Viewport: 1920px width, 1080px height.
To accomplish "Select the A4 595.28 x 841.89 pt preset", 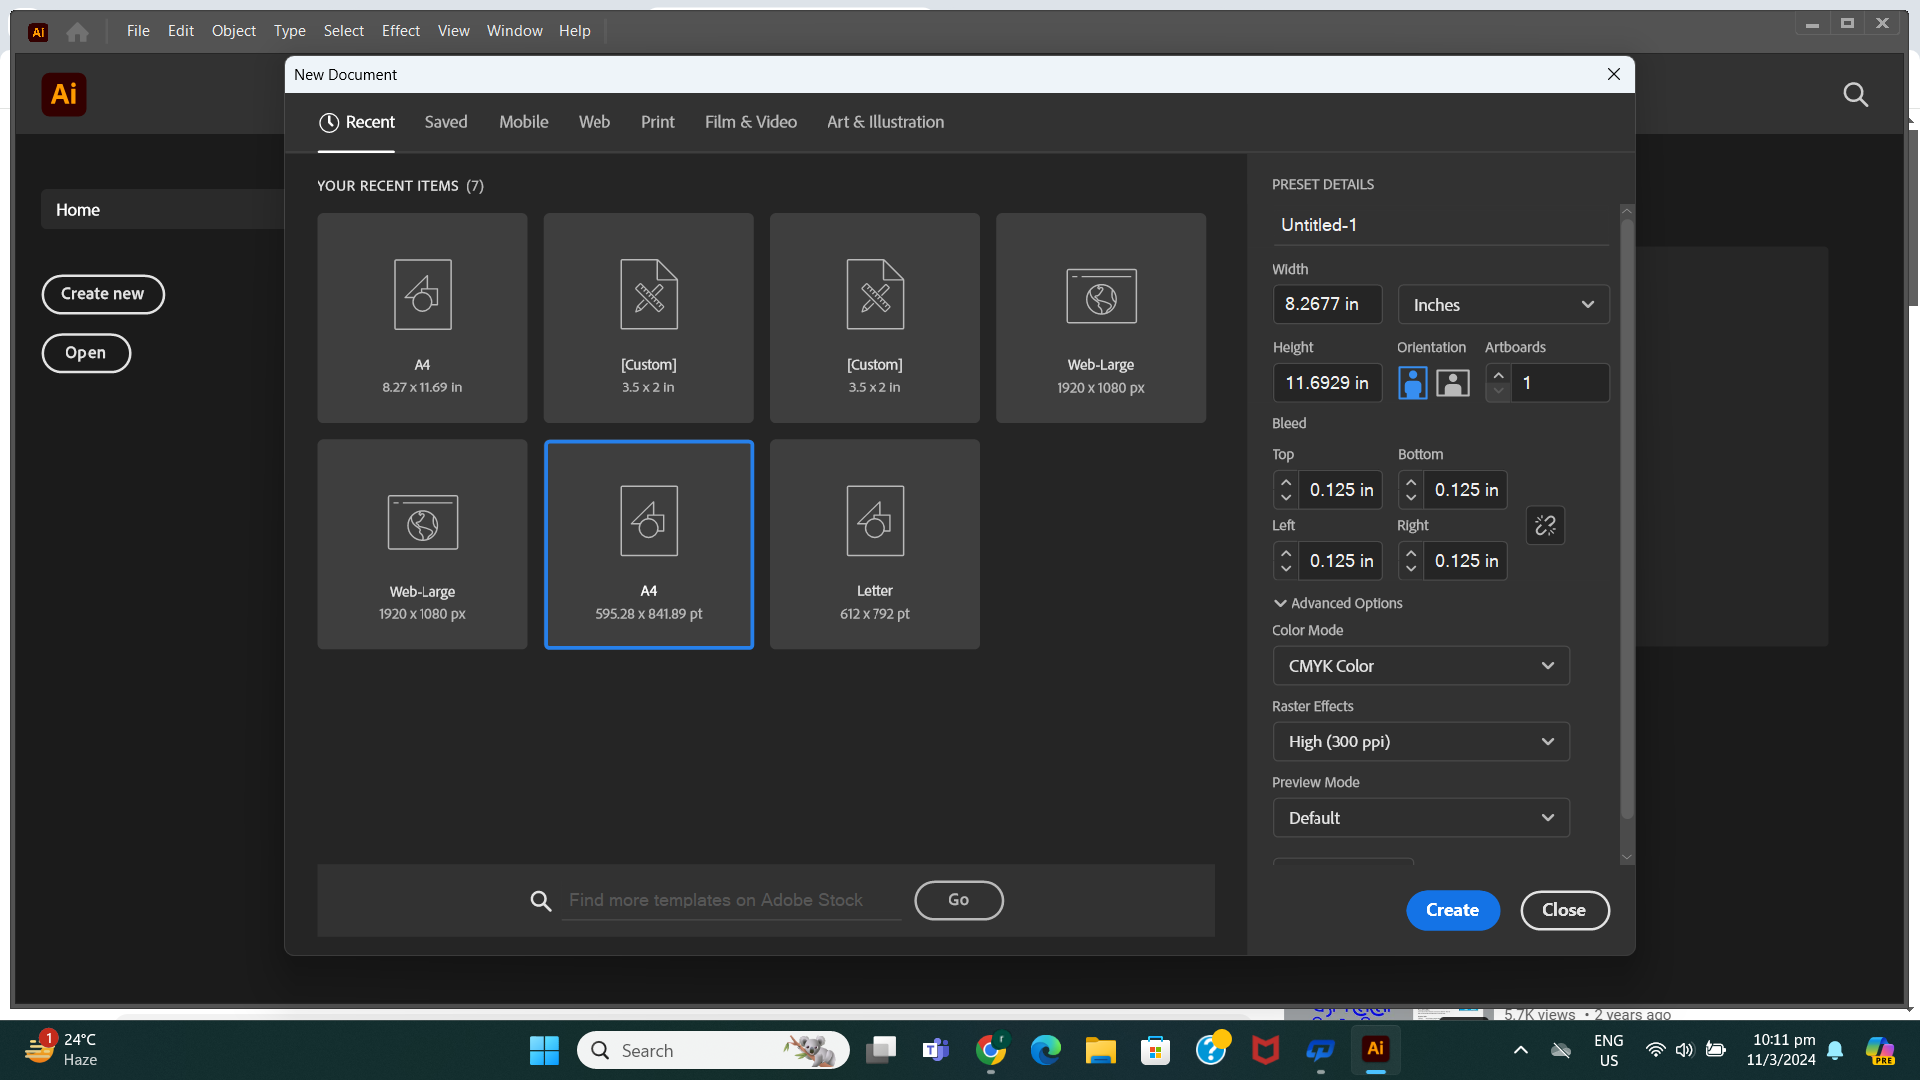I will pos(649,545).
